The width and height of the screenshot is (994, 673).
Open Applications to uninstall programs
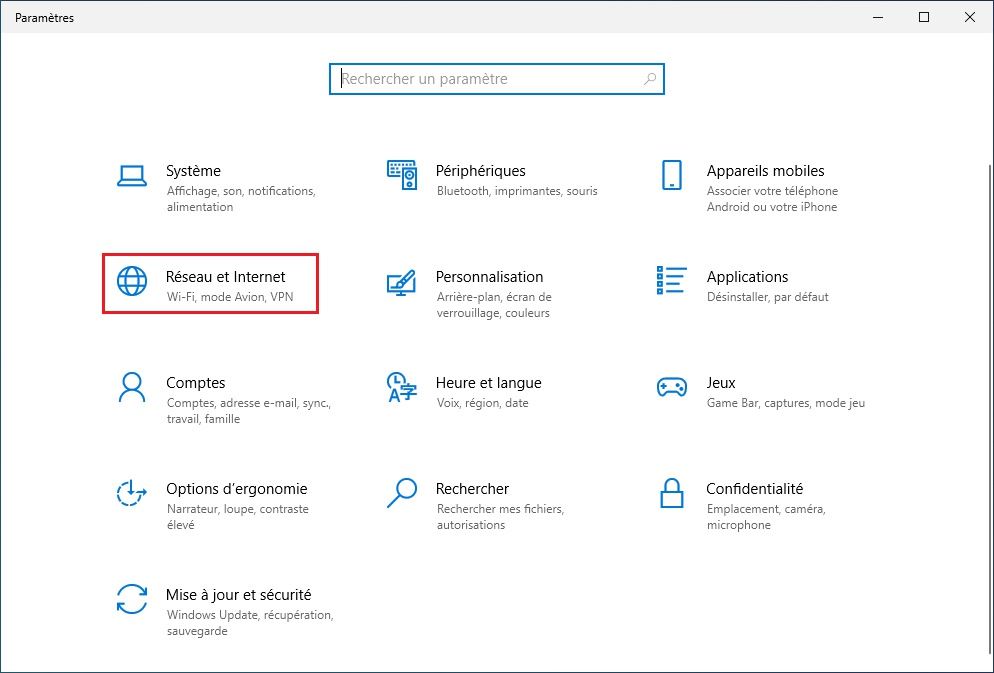click(747, 276)
